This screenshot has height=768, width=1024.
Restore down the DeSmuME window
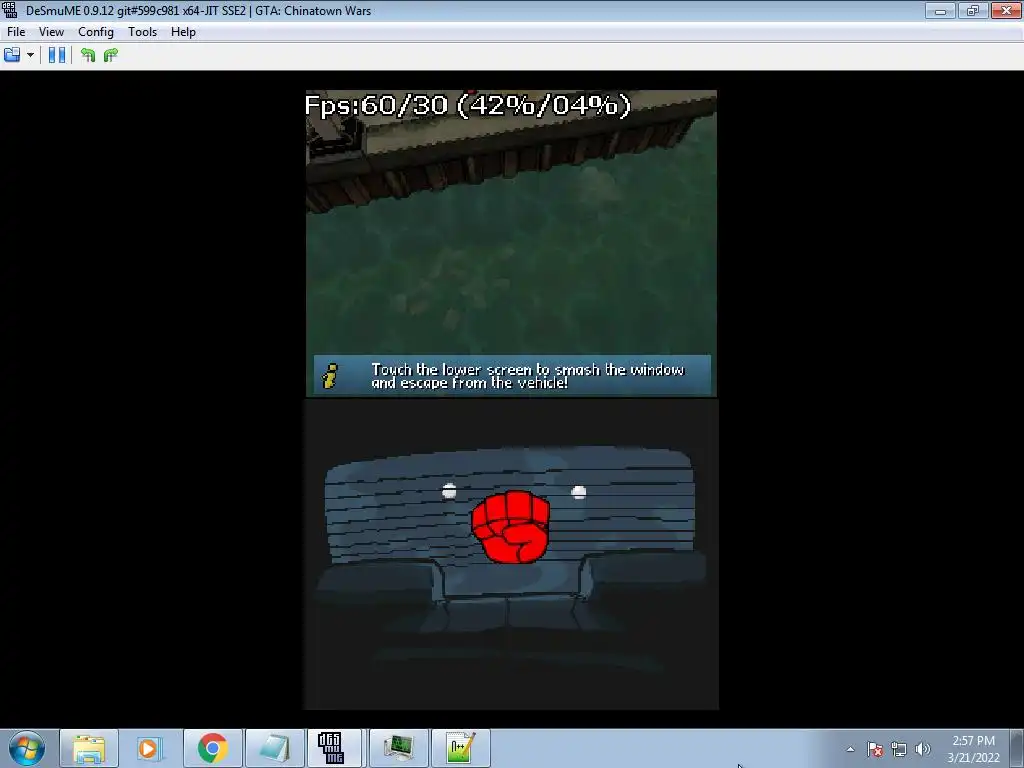(x=972, y=10)
